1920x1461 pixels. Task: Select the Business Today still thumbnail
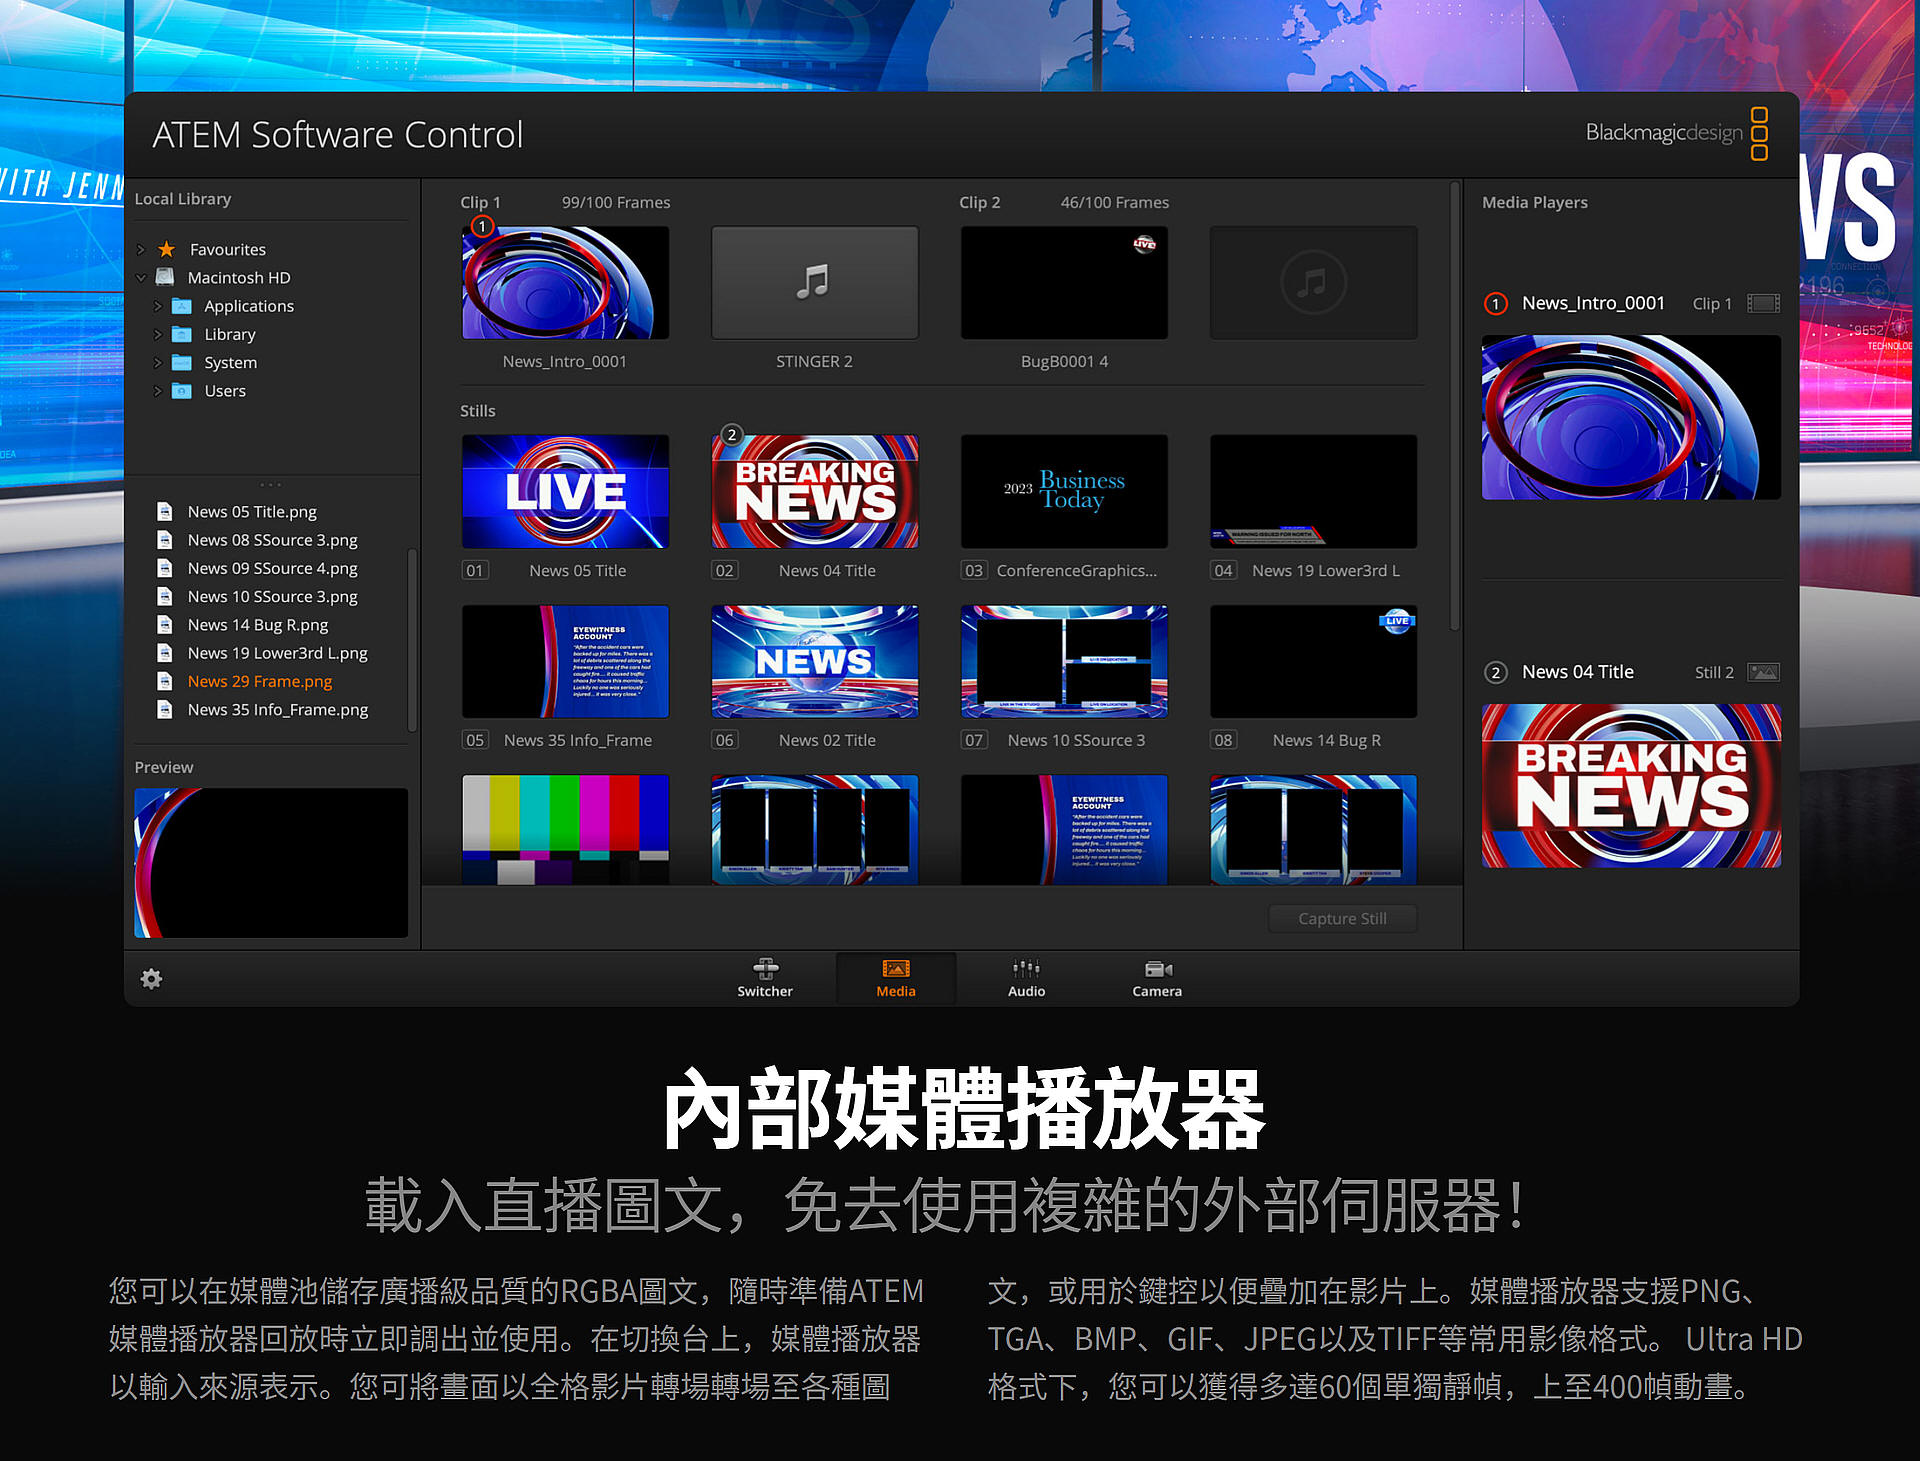pos(1064,491)
